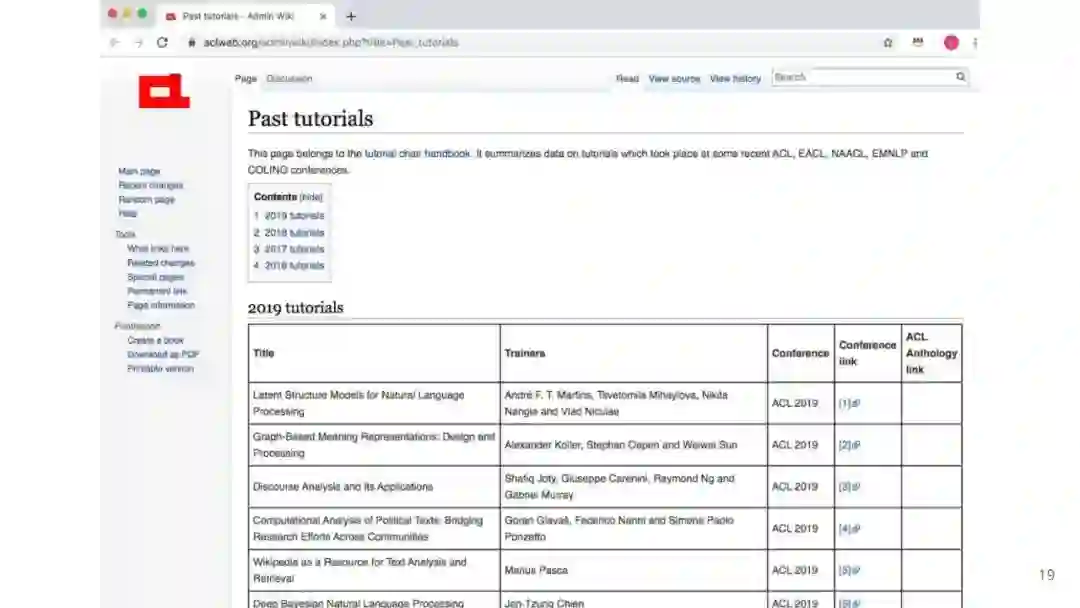Open Special pages in sidebar
The image size is (1080, 608).
[x=155, y=277]
